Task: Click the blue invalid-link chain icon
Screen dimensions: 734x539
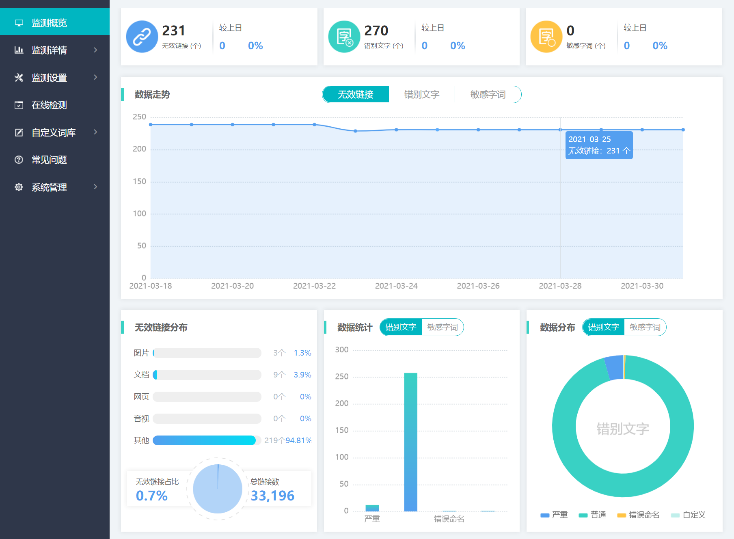Action: pyautogui.click(x=142, y=37)
